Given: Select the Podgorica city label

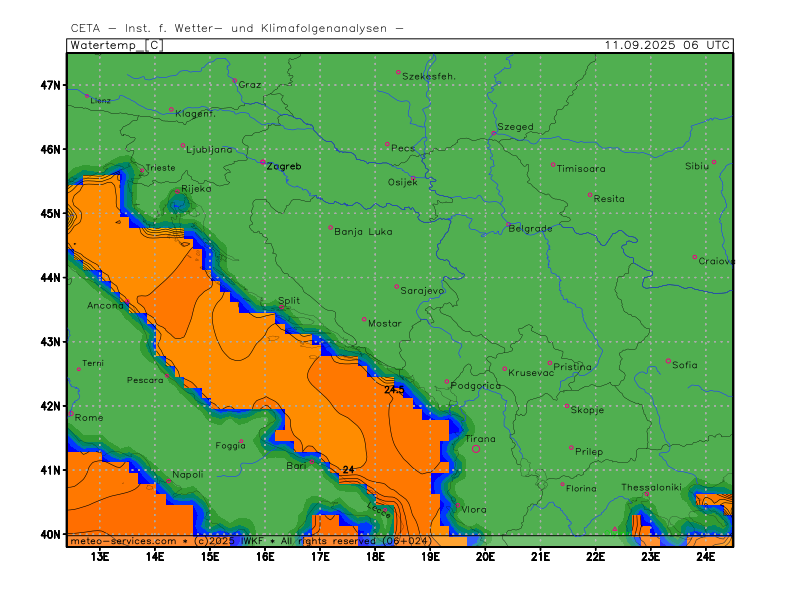Looking at the screenshot, I should pos(476,386).
